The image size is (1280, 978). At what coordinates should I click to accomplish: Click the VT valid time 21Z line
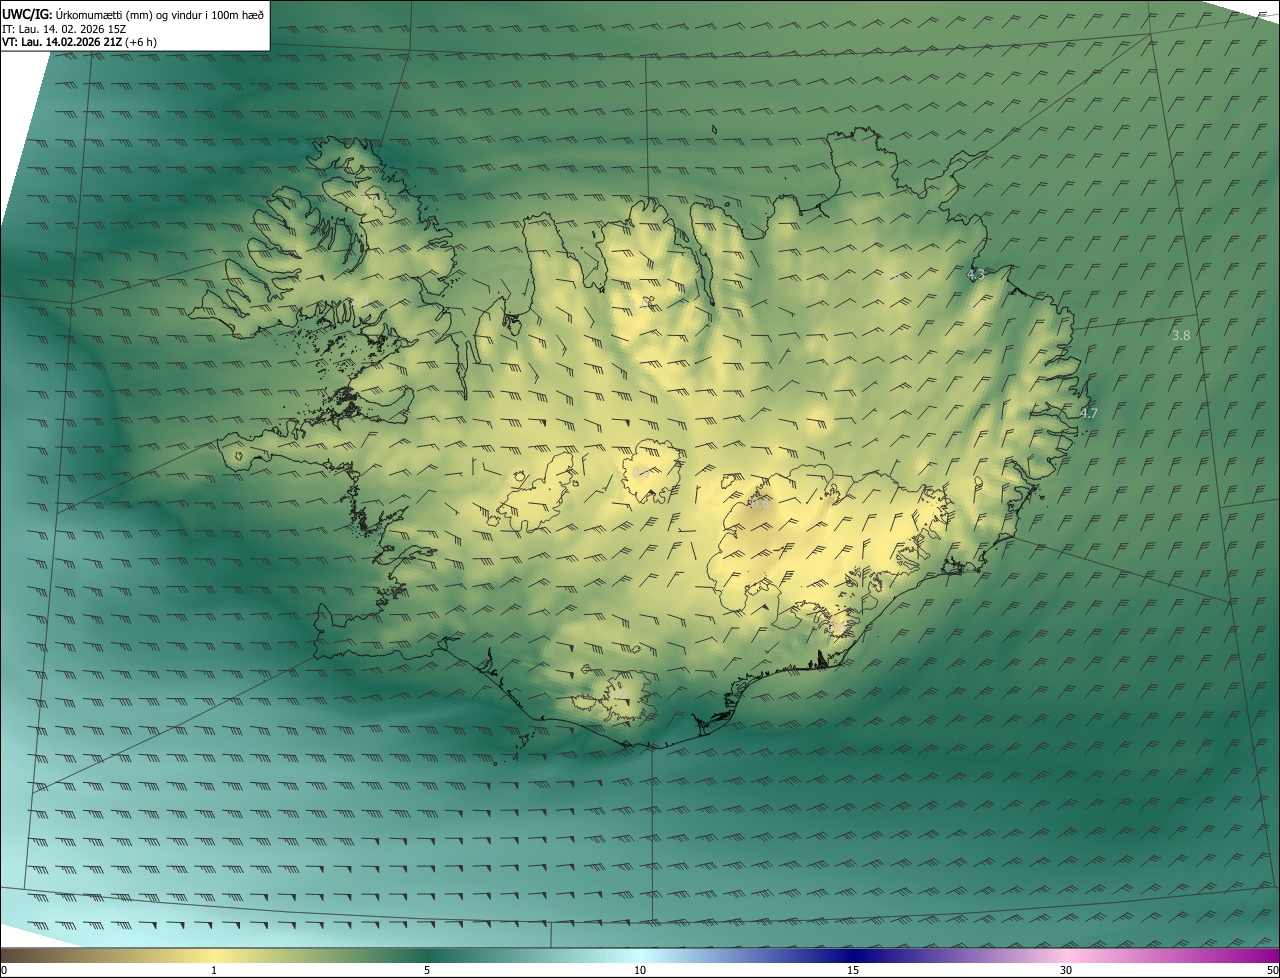[x=79, y=42]
